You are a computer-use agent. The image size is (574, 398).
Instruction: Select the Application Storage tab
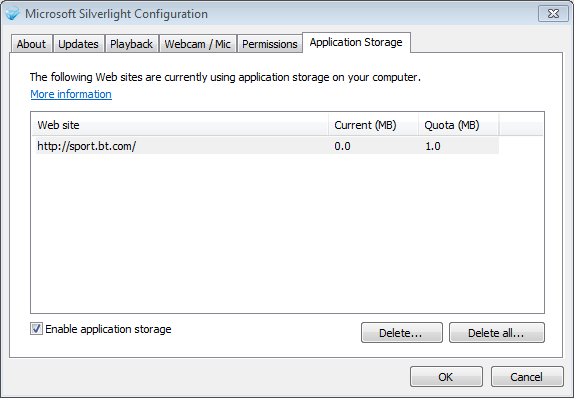tap(356, 42)
